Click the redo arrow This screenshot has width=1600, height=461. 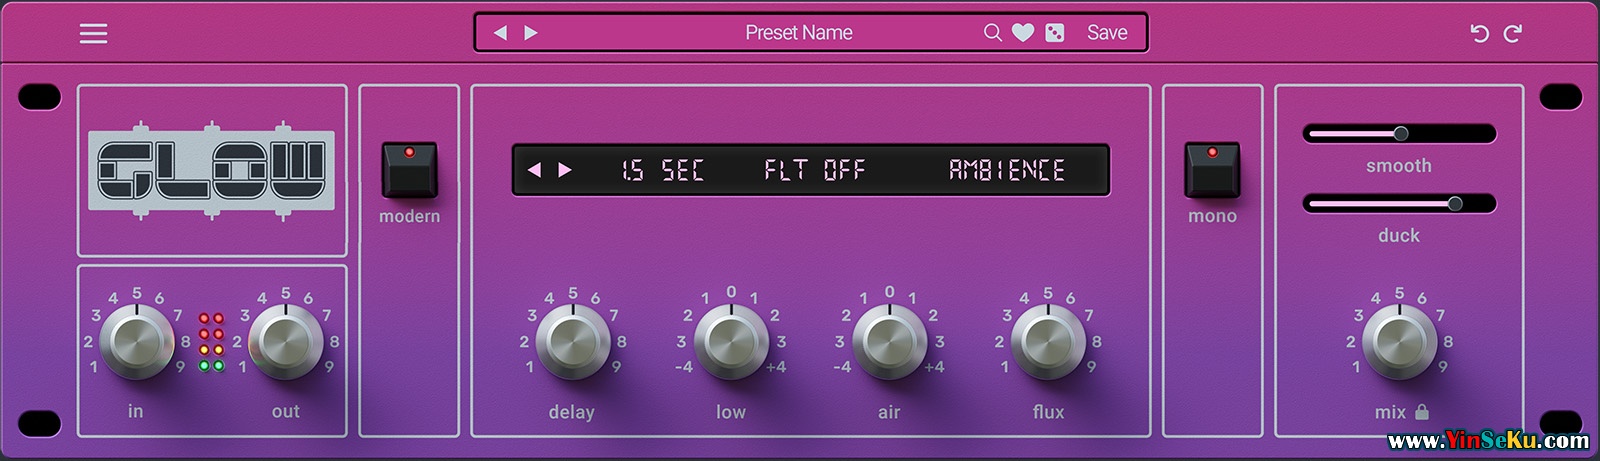pyautogui.click(x=1513, y=34)
